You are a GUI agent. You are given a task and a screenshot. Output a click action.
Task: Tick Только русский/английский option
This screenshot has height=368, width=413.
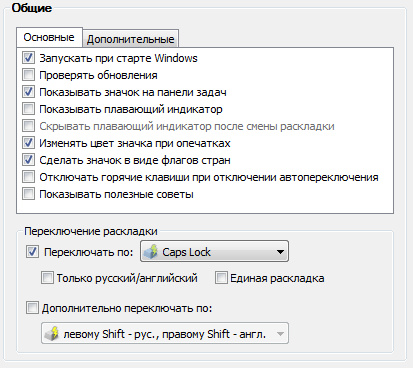[47, 278]
